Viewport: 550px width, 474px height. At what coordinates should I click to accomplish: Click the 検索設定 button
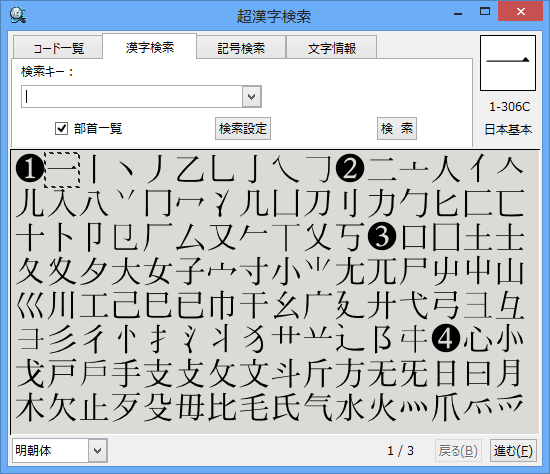click(x=243, y=128)
